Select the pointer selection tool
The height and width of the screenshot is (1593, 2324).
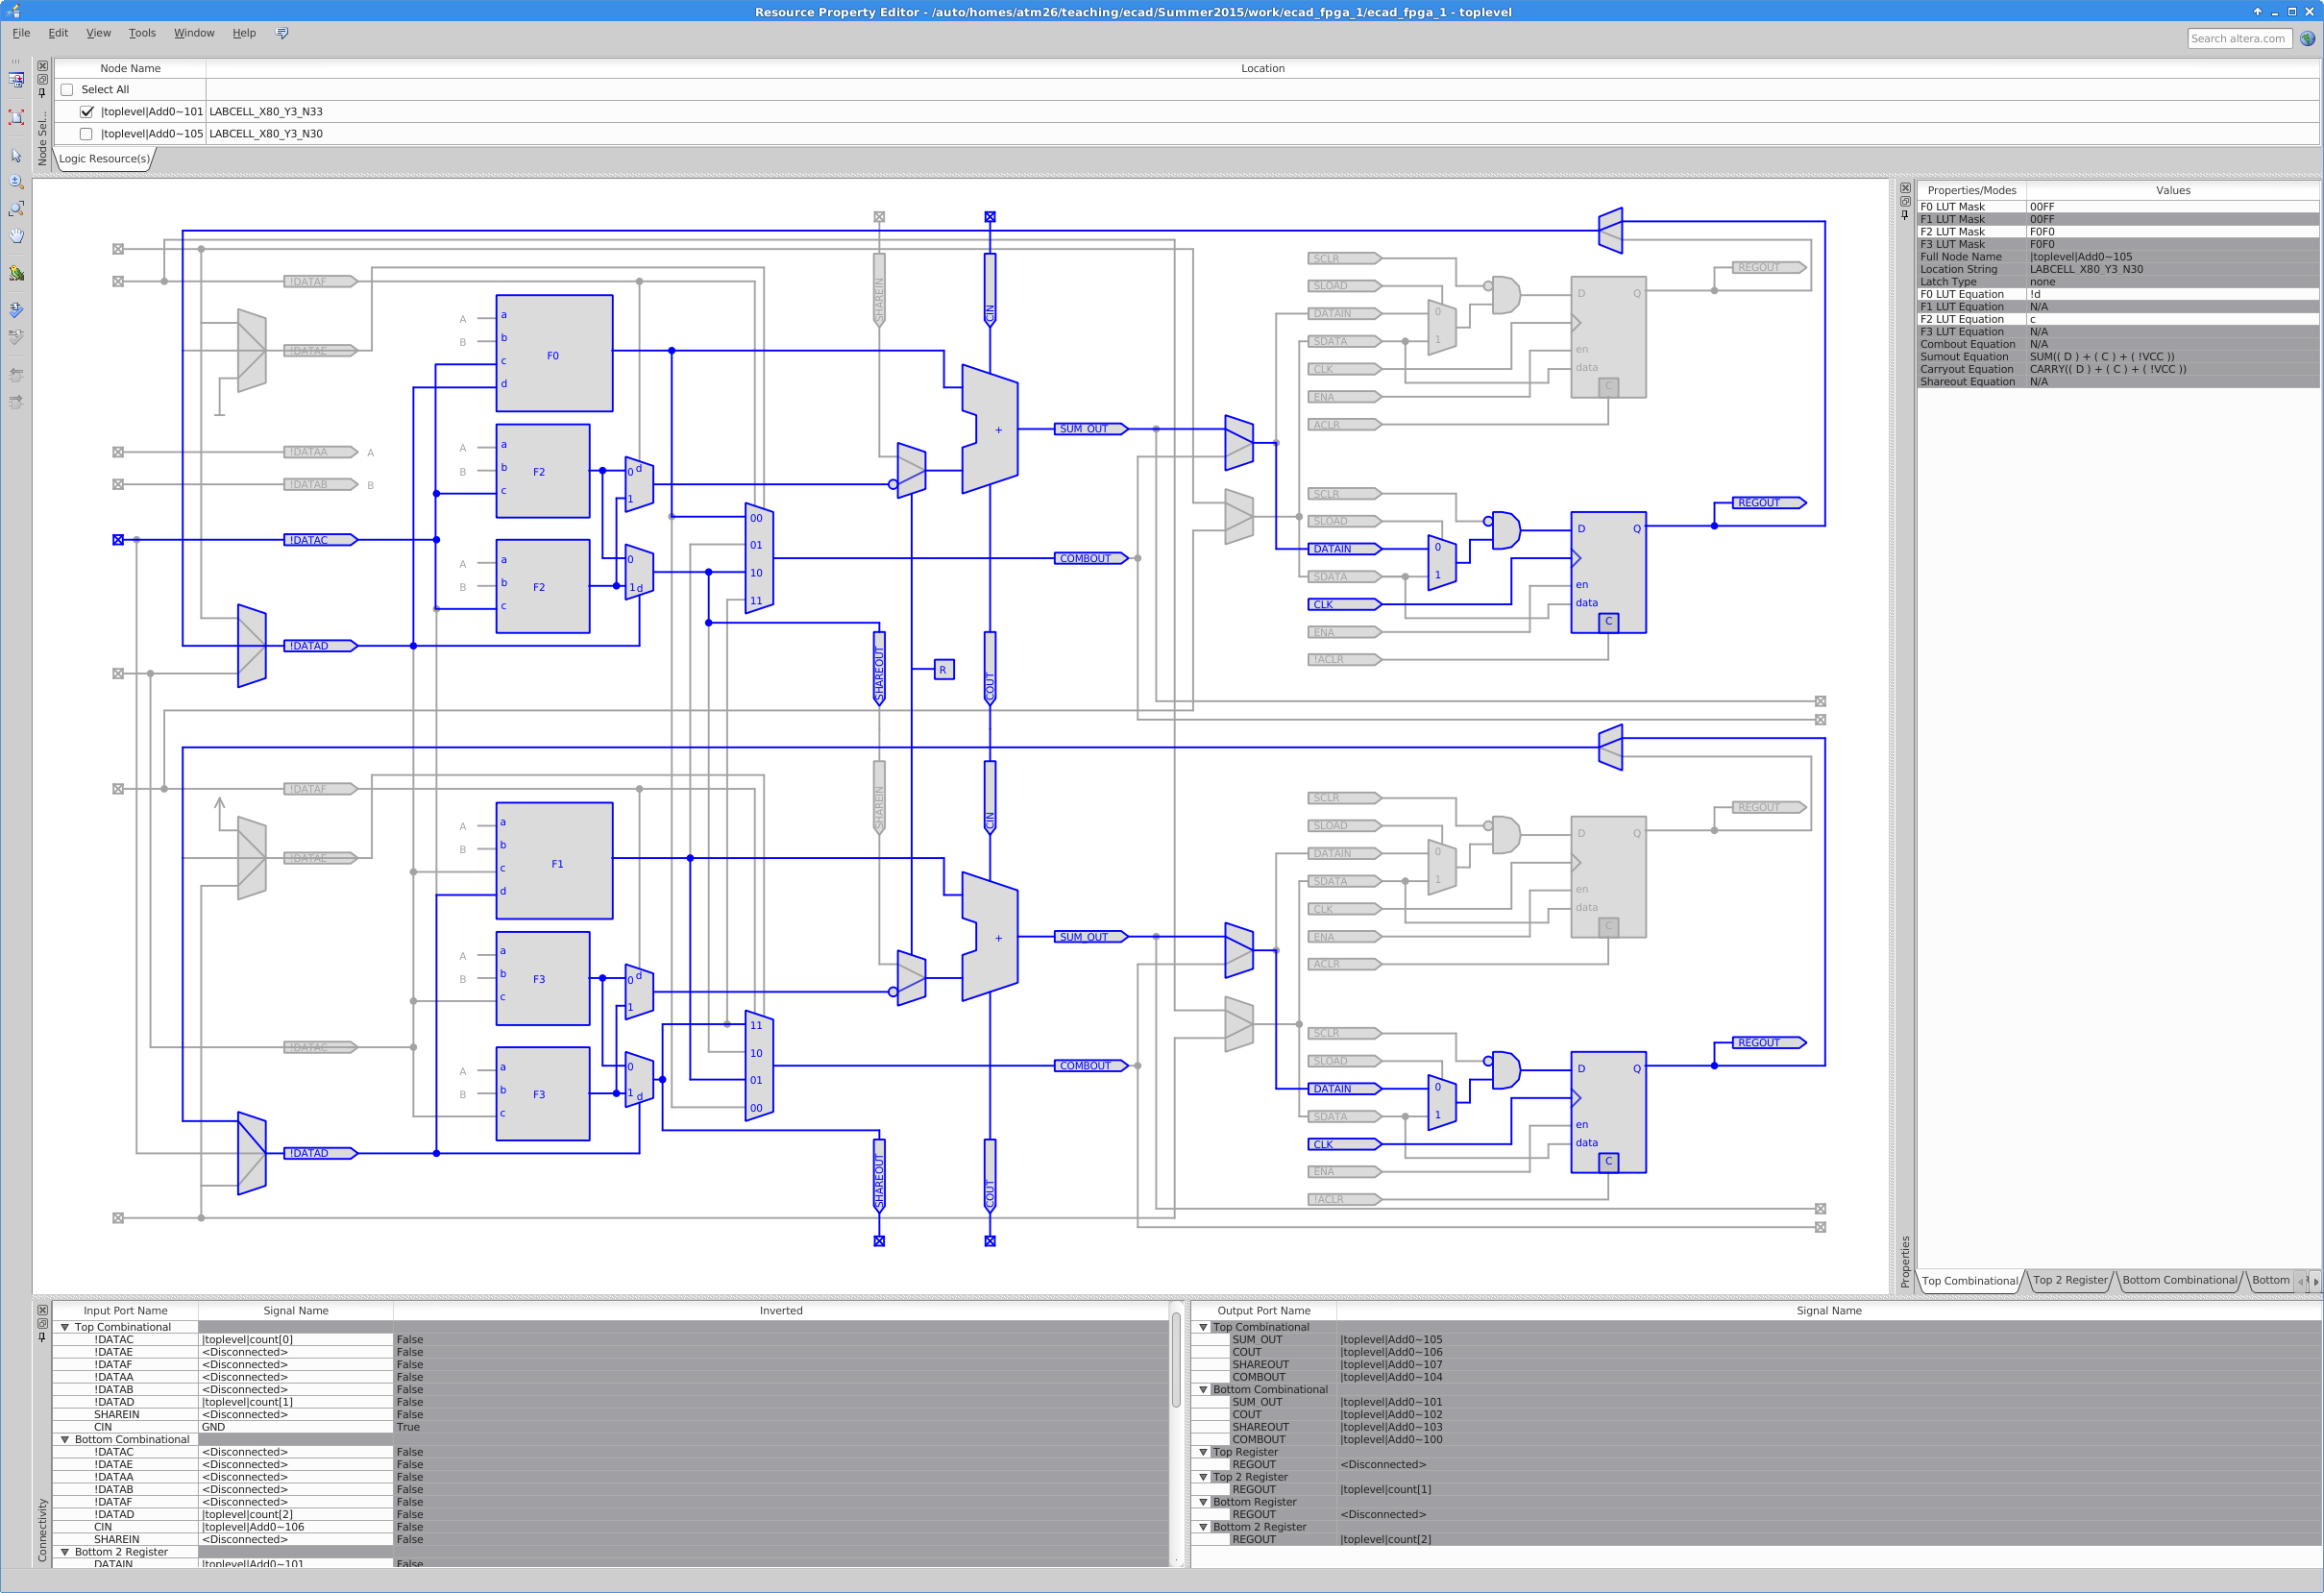pyautogui.click(x=16, y=156)
